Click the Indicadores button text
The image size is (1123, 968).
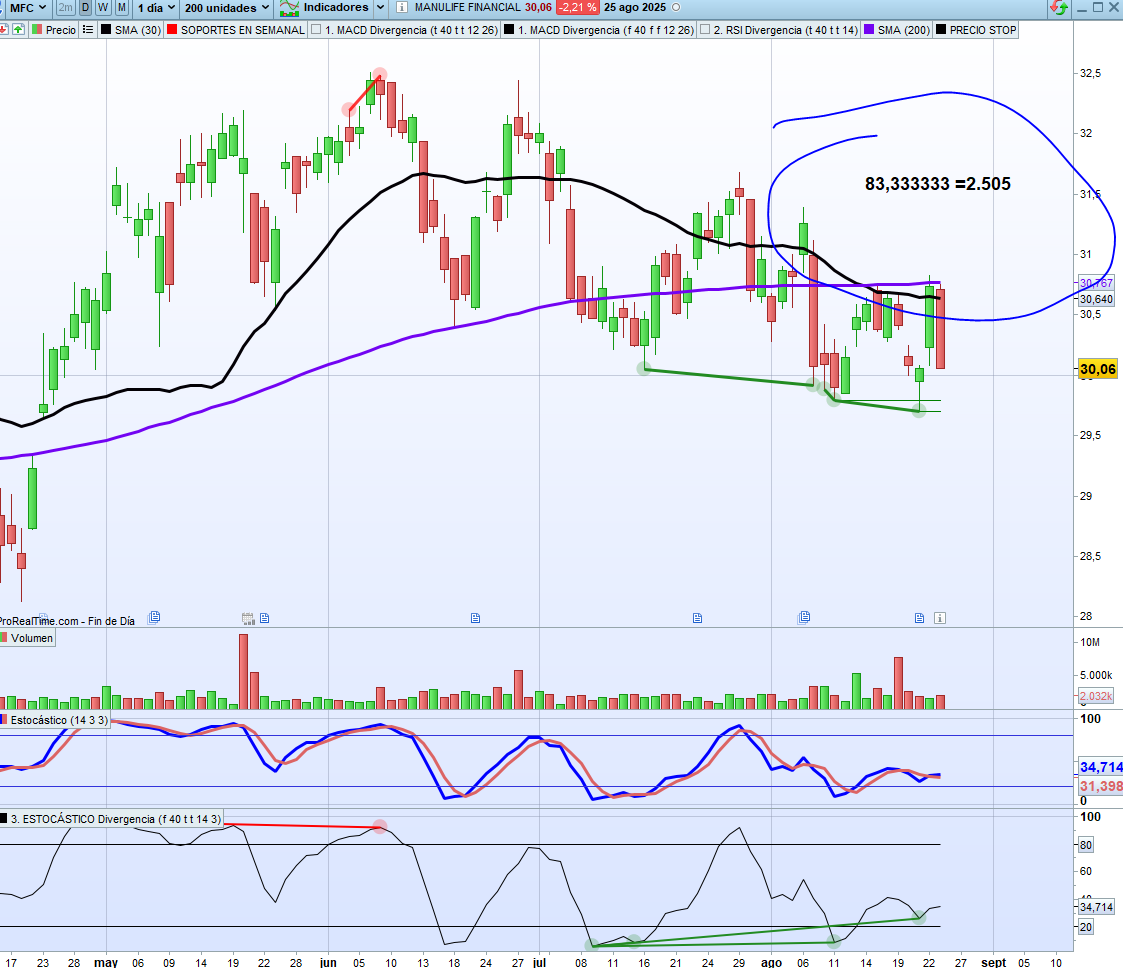(x=336, y=8)
